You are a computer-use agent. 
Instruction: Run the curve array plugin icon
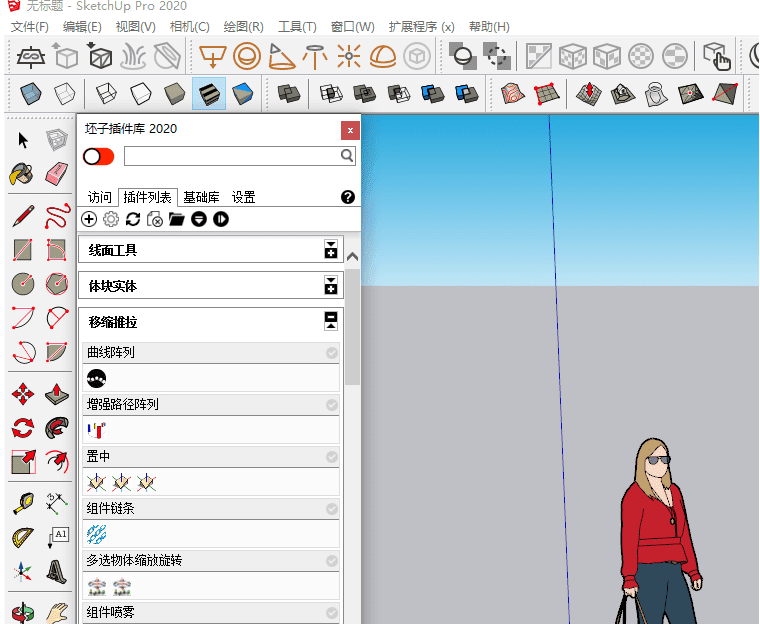[96, 378]
